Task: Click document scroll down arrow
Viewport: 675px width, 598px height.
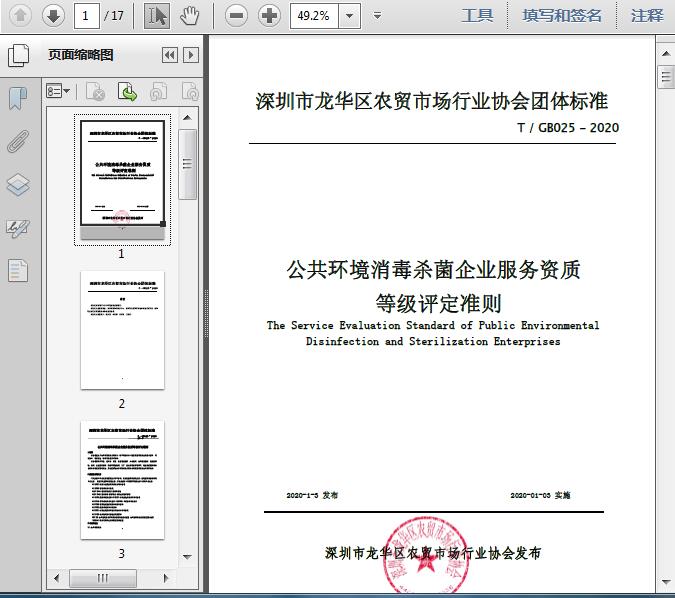Action: [666, 582]
